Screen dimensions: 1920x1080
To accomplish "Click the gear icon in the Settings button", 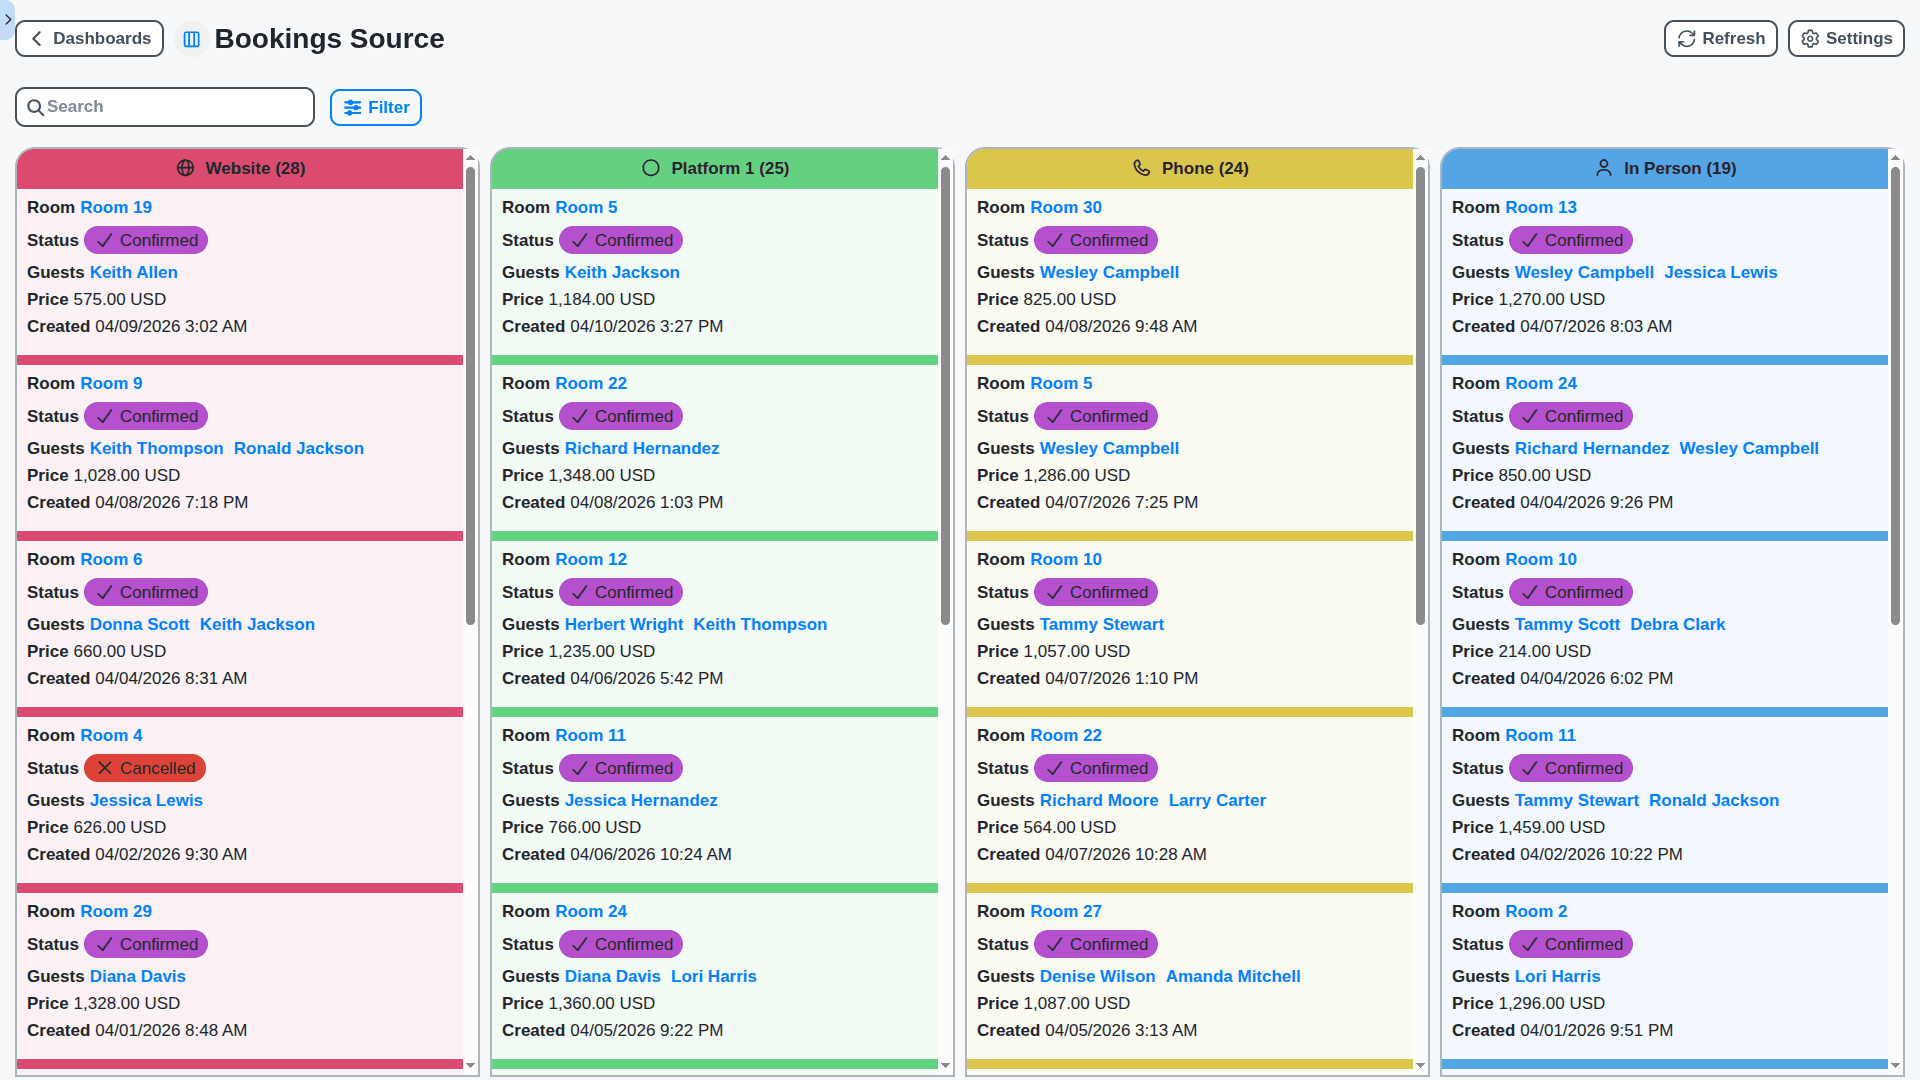I will point(1809,38).
